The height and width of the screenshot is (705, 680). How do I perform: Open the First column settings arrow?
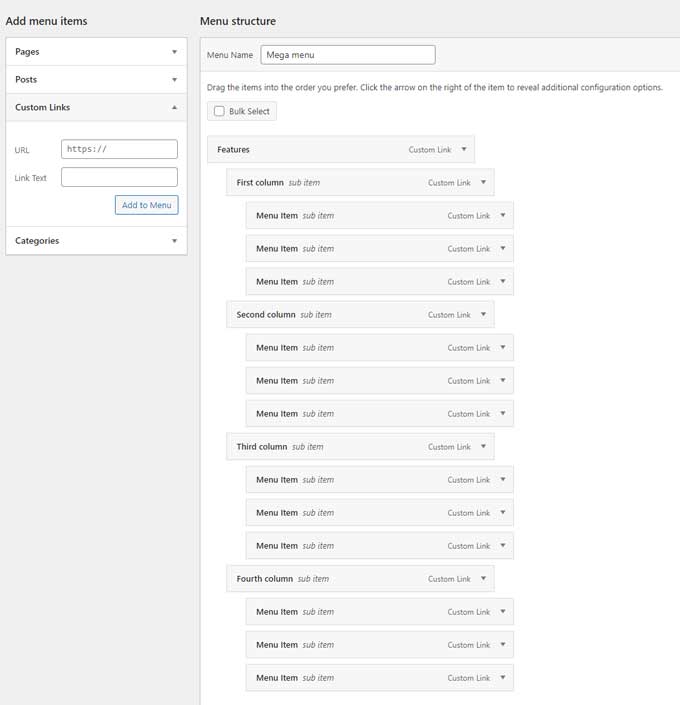click(x=483, y=182)
